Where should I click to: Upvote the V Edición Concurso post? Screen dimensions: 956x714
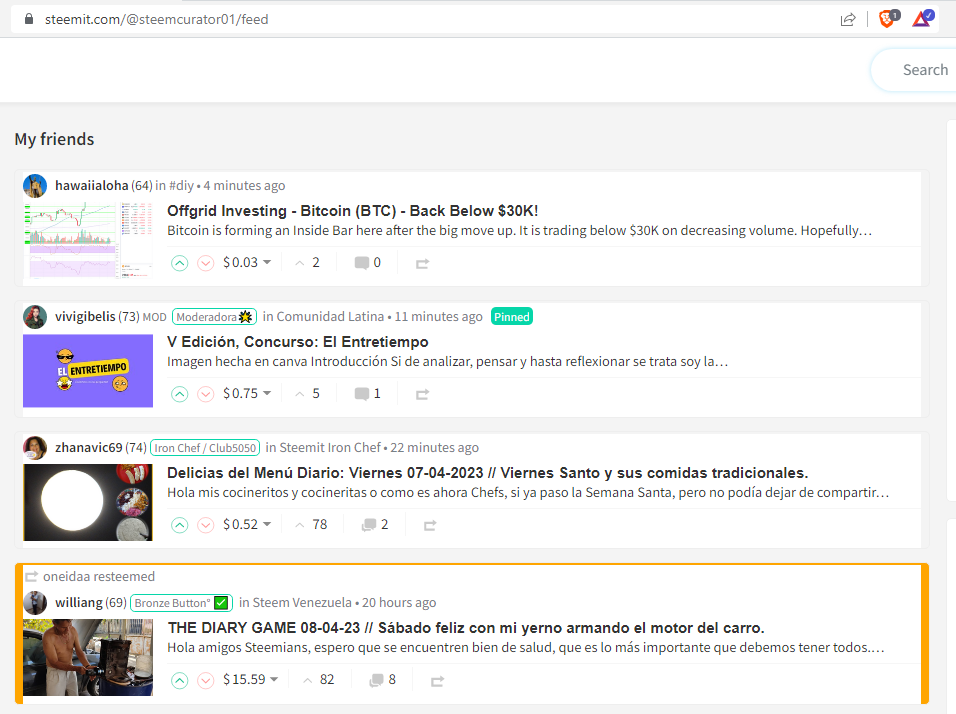179,394
